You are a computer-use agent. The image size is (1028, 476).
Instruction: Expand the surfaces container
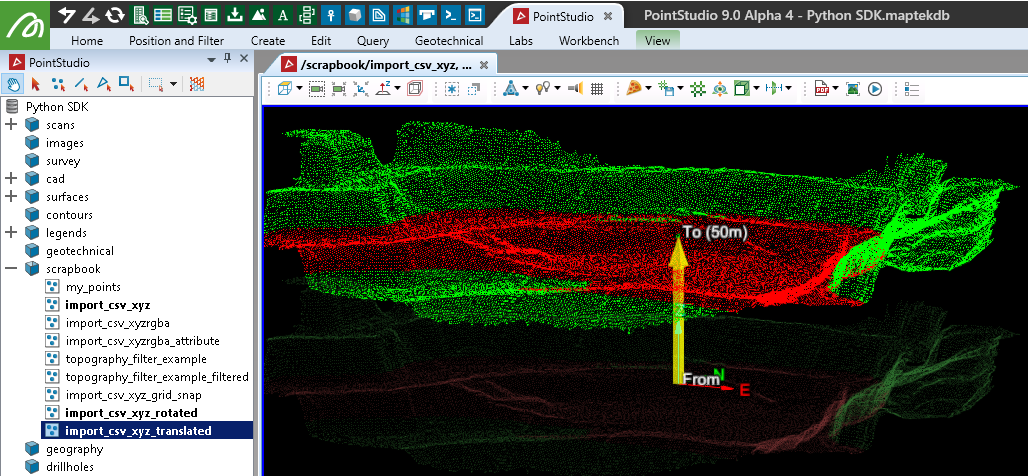click(x=11, y=197)
